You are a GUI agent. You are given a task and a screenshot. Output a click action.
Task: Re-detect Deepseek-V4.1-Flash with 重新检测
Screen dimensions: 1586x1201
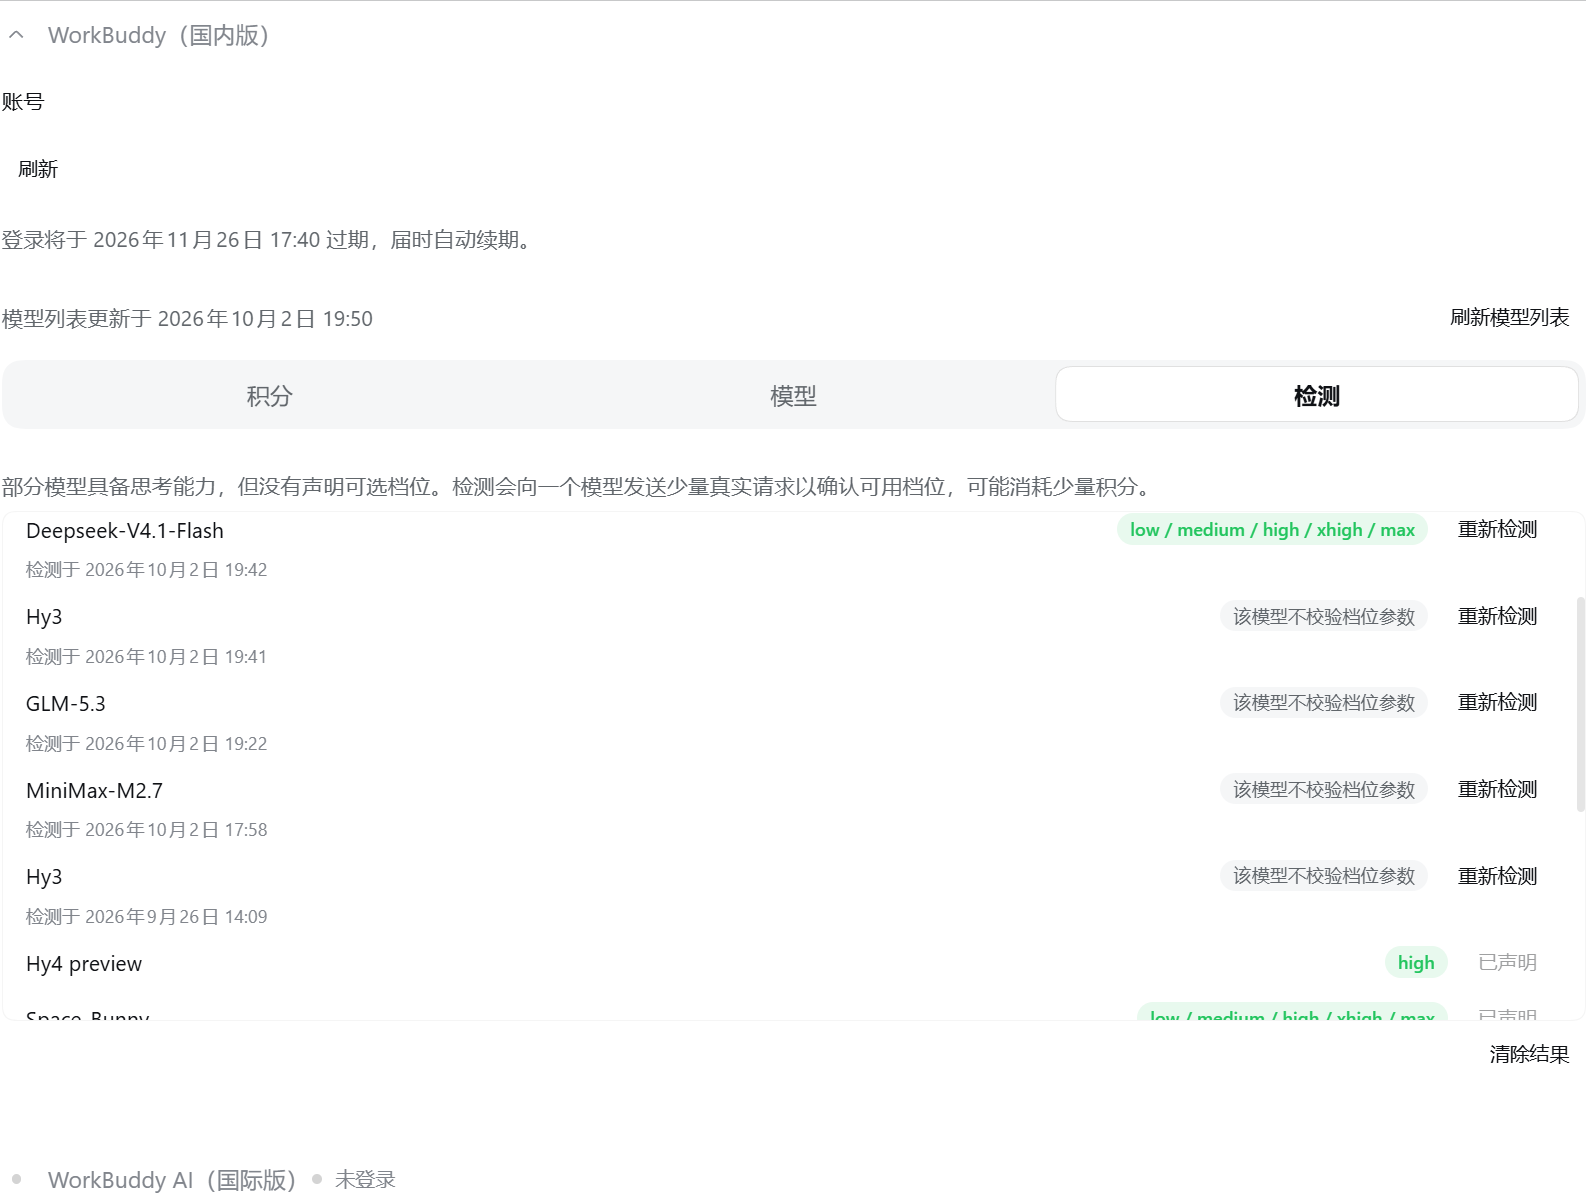(x=1497, y=529)
